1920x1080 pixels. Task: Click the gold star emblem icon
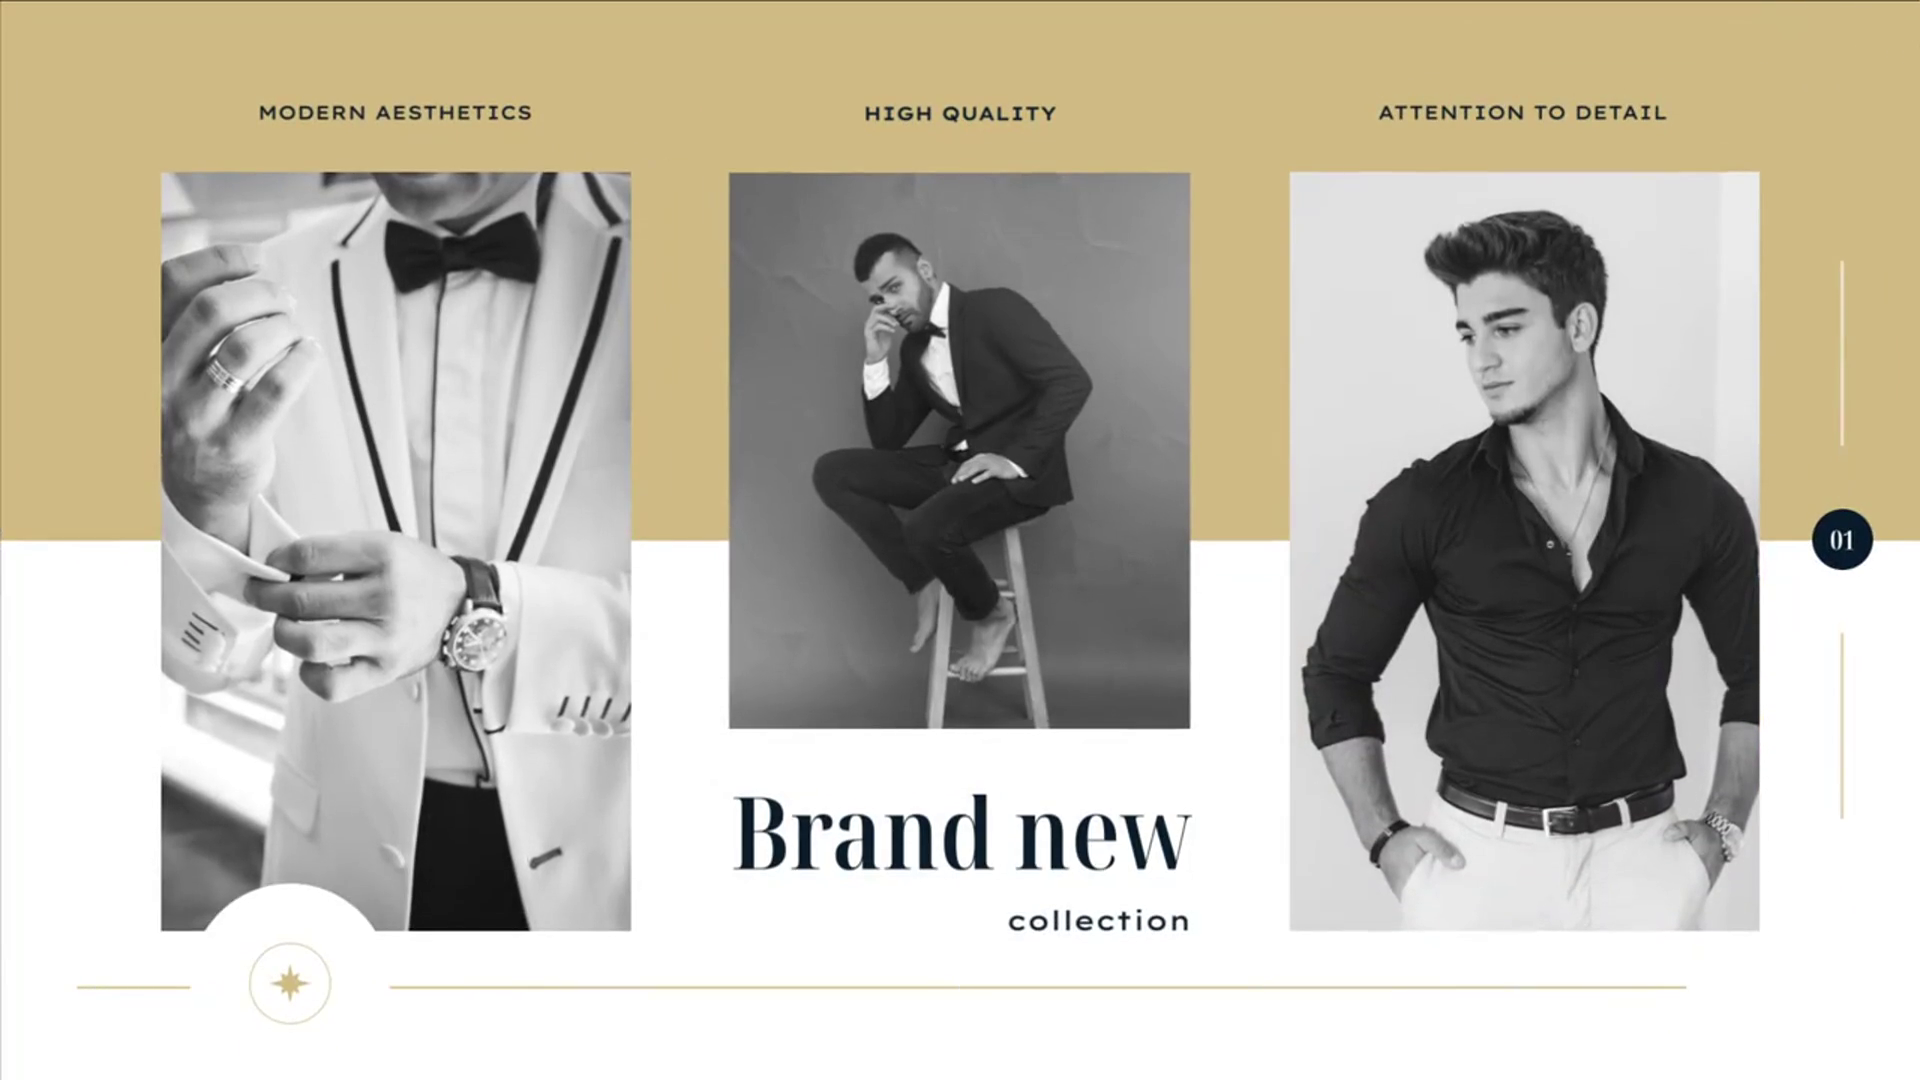tap(290, 984)
